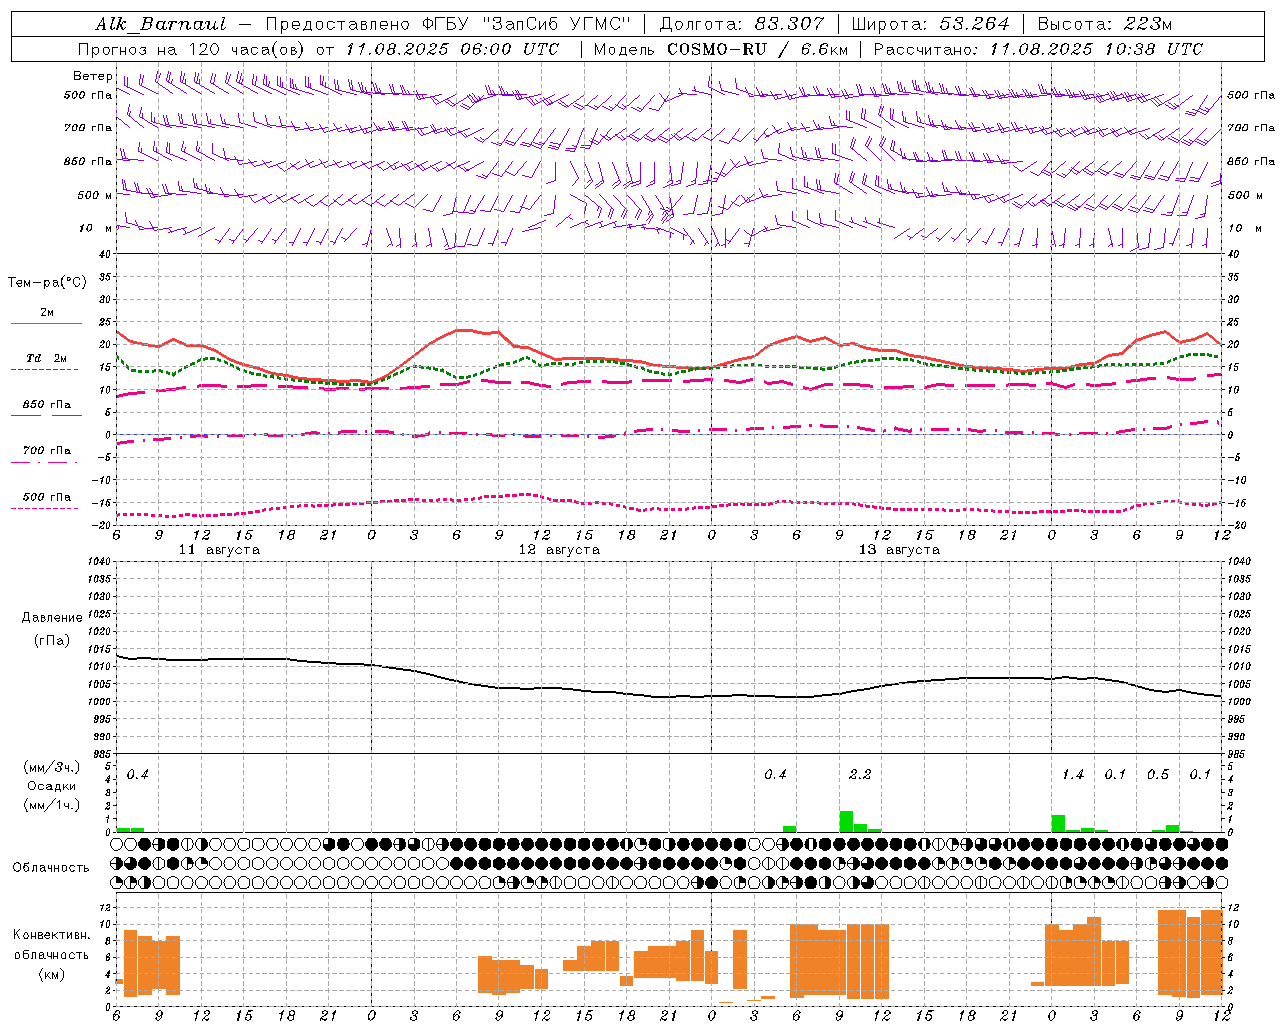The height and width of the screenshot is (1024, 1280).
Task: Select the forecast line Прогноз на 120 часа(ов)
Action: coord(192,49)
